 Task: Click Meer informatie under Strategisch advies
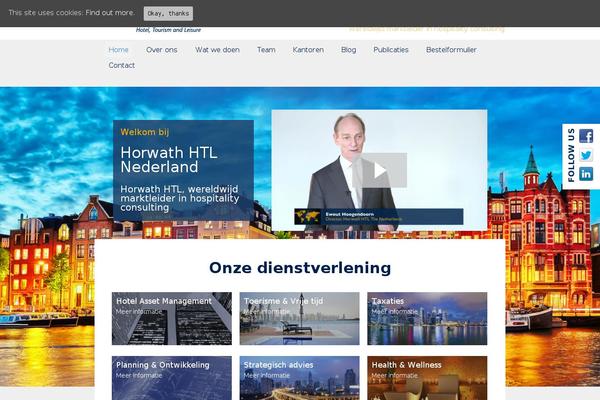267,376
